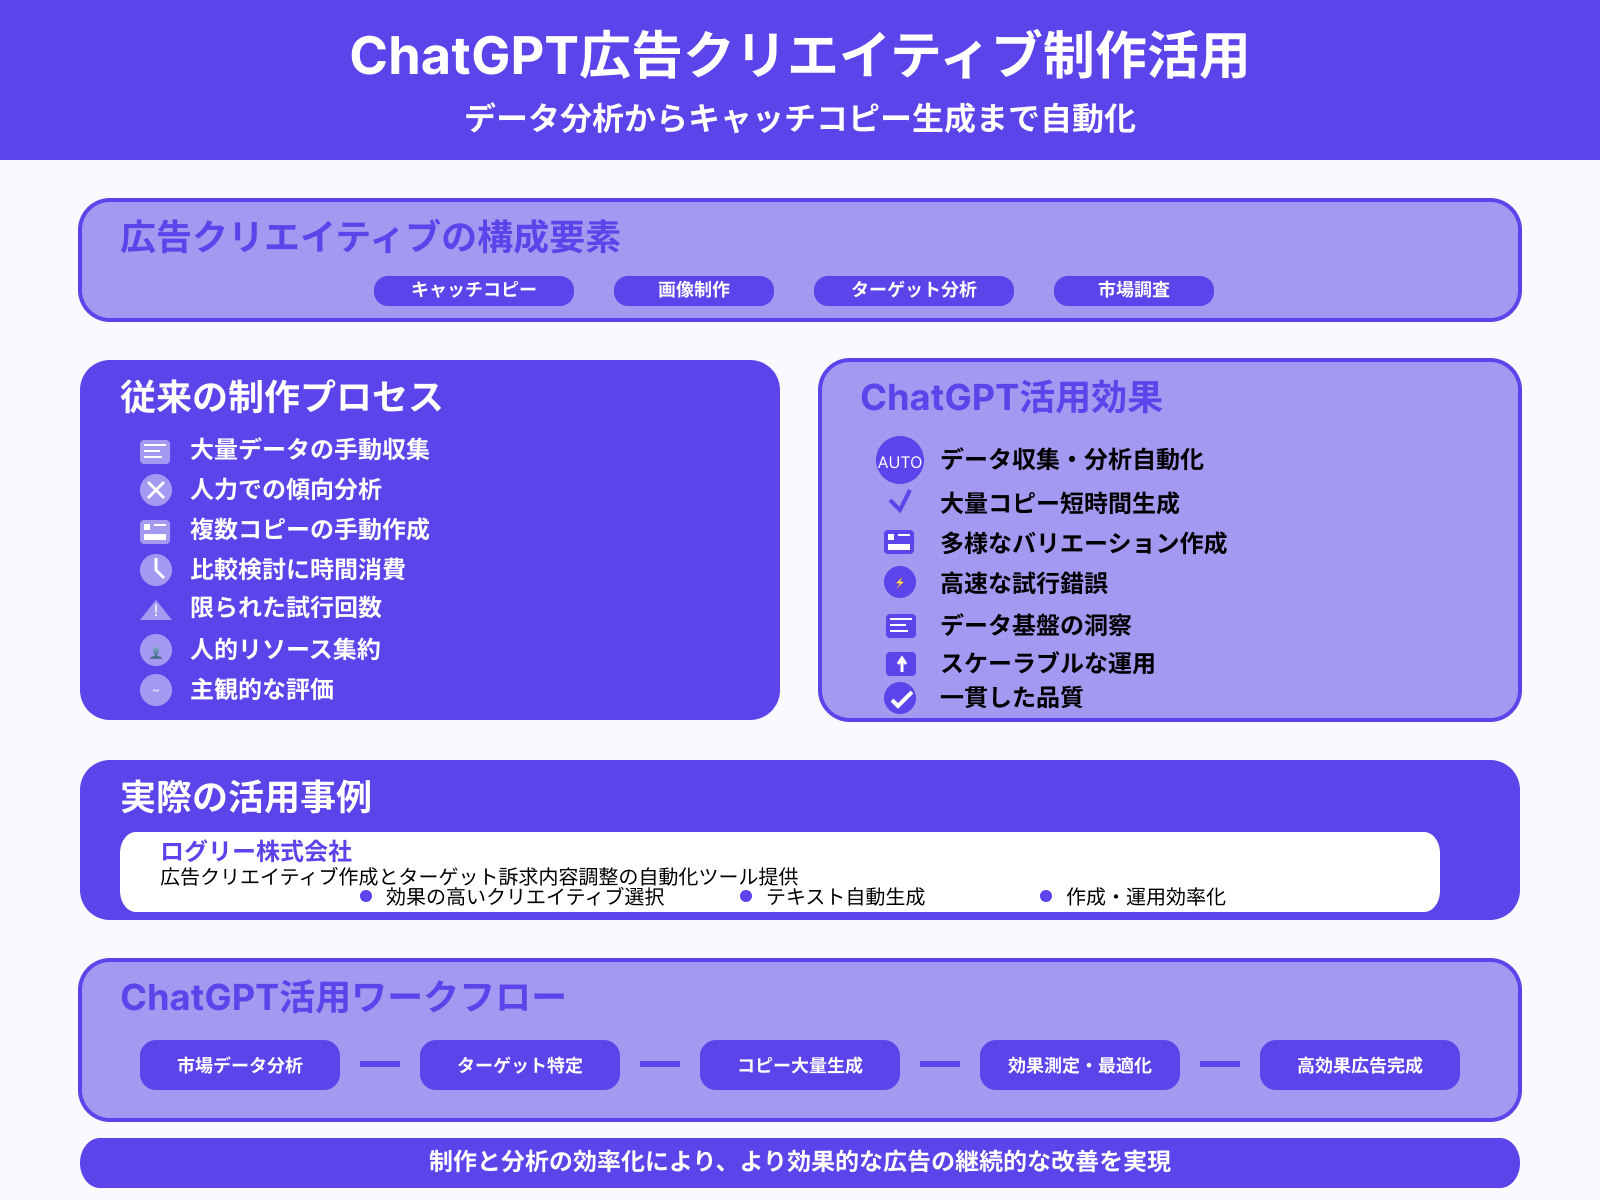Toggle the checkmark beside 大量コピー短時間生成
Screen dimensions: 1600x1200
(x=902, y=503)
